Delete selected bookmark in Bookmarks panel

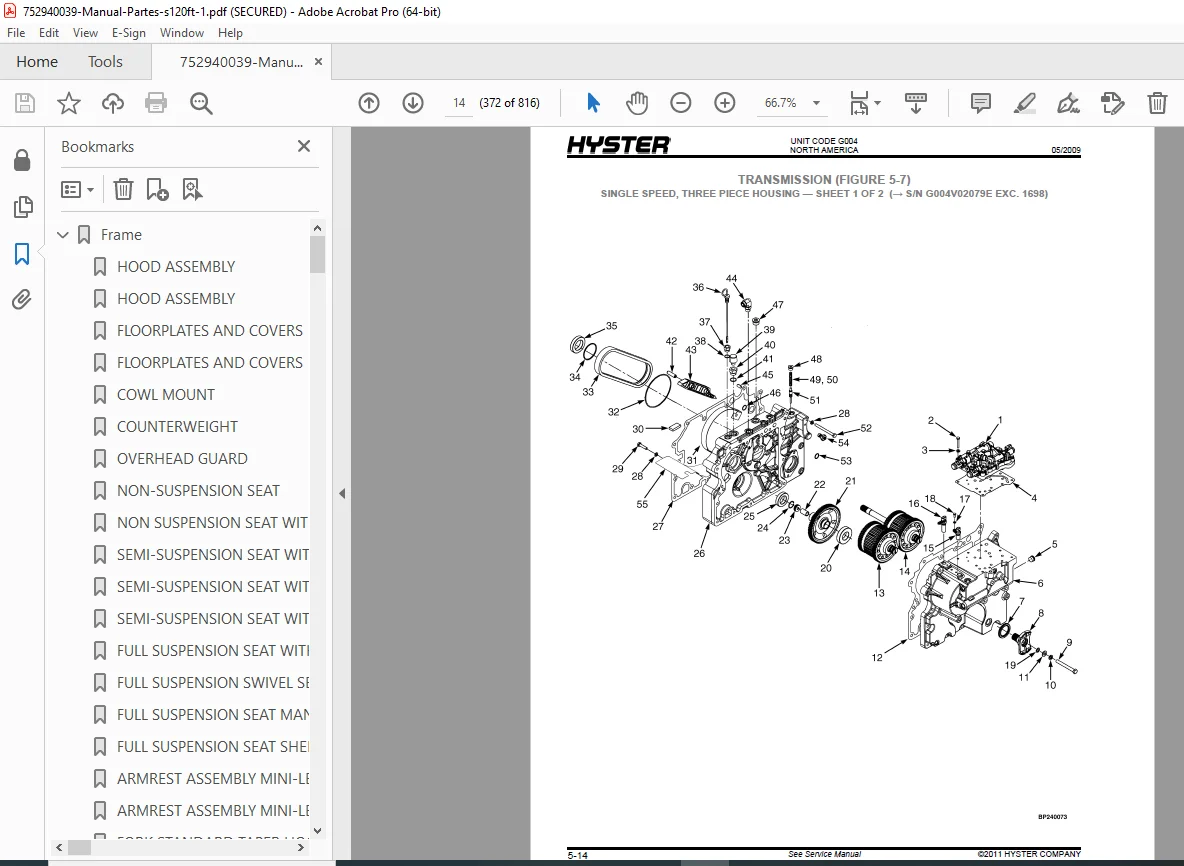click(123, 190)
